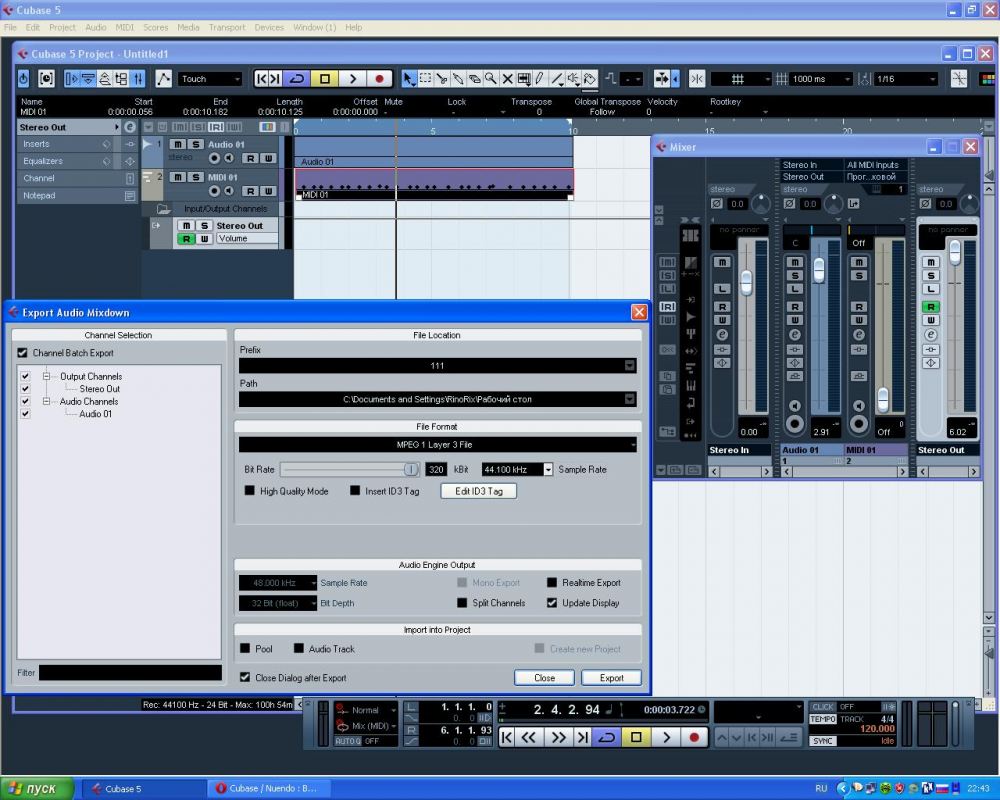Image resolution: width=1000 pixels, height=800 pixels.
Task: Open the 1/16 quantize dropdown
Action: 906,79
